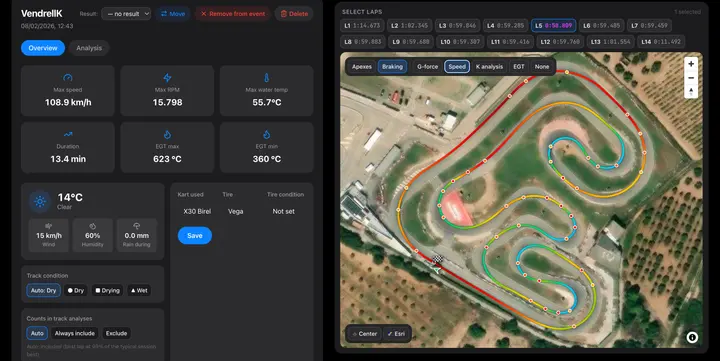Click Remove from event button
Image resolution: width=720 pixels, height=361 pixels.
[x=233, y=14]
